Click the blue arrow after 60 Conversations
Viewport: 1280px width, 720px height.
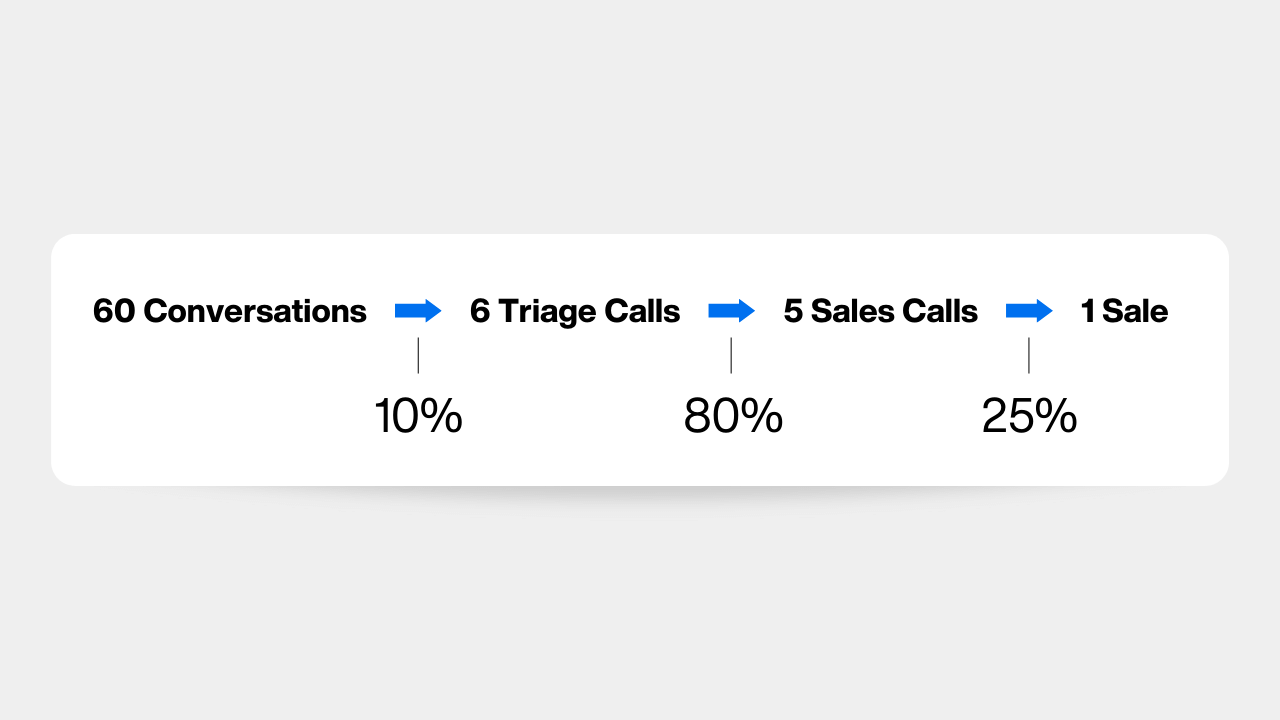pyautogui.click(x=418, y=311)
